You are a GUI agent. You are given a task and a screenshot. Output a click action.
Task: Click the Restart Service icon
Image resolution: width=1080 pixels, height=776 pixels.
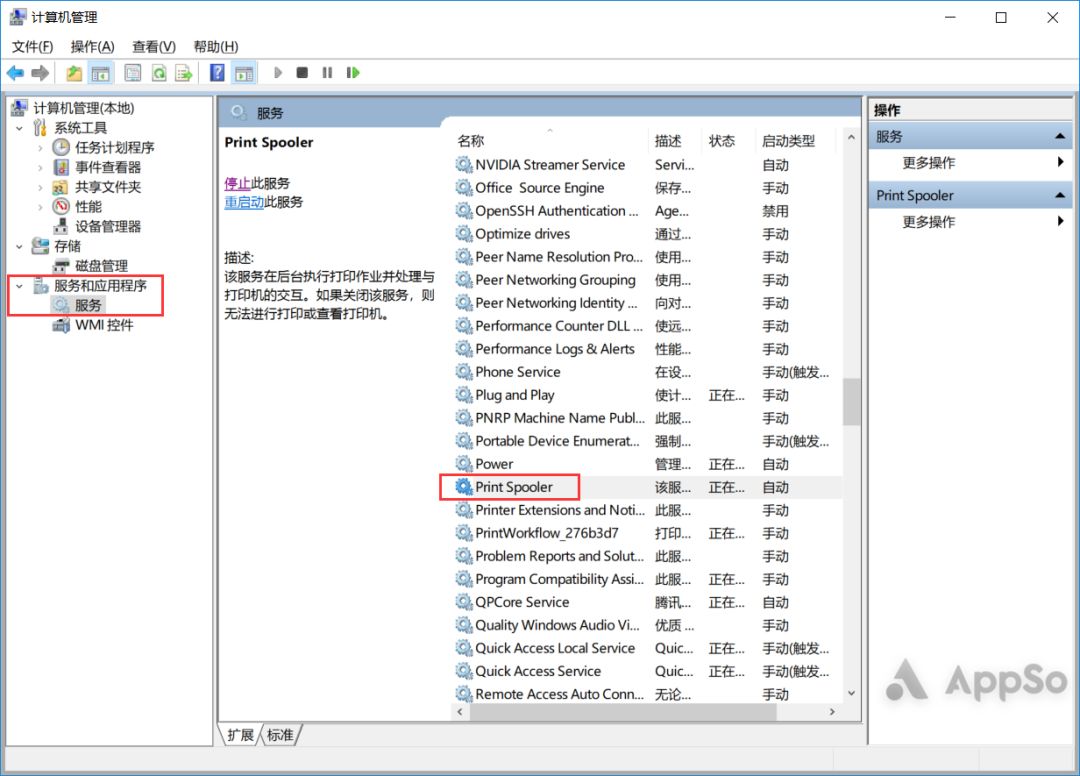click(353, 73)
